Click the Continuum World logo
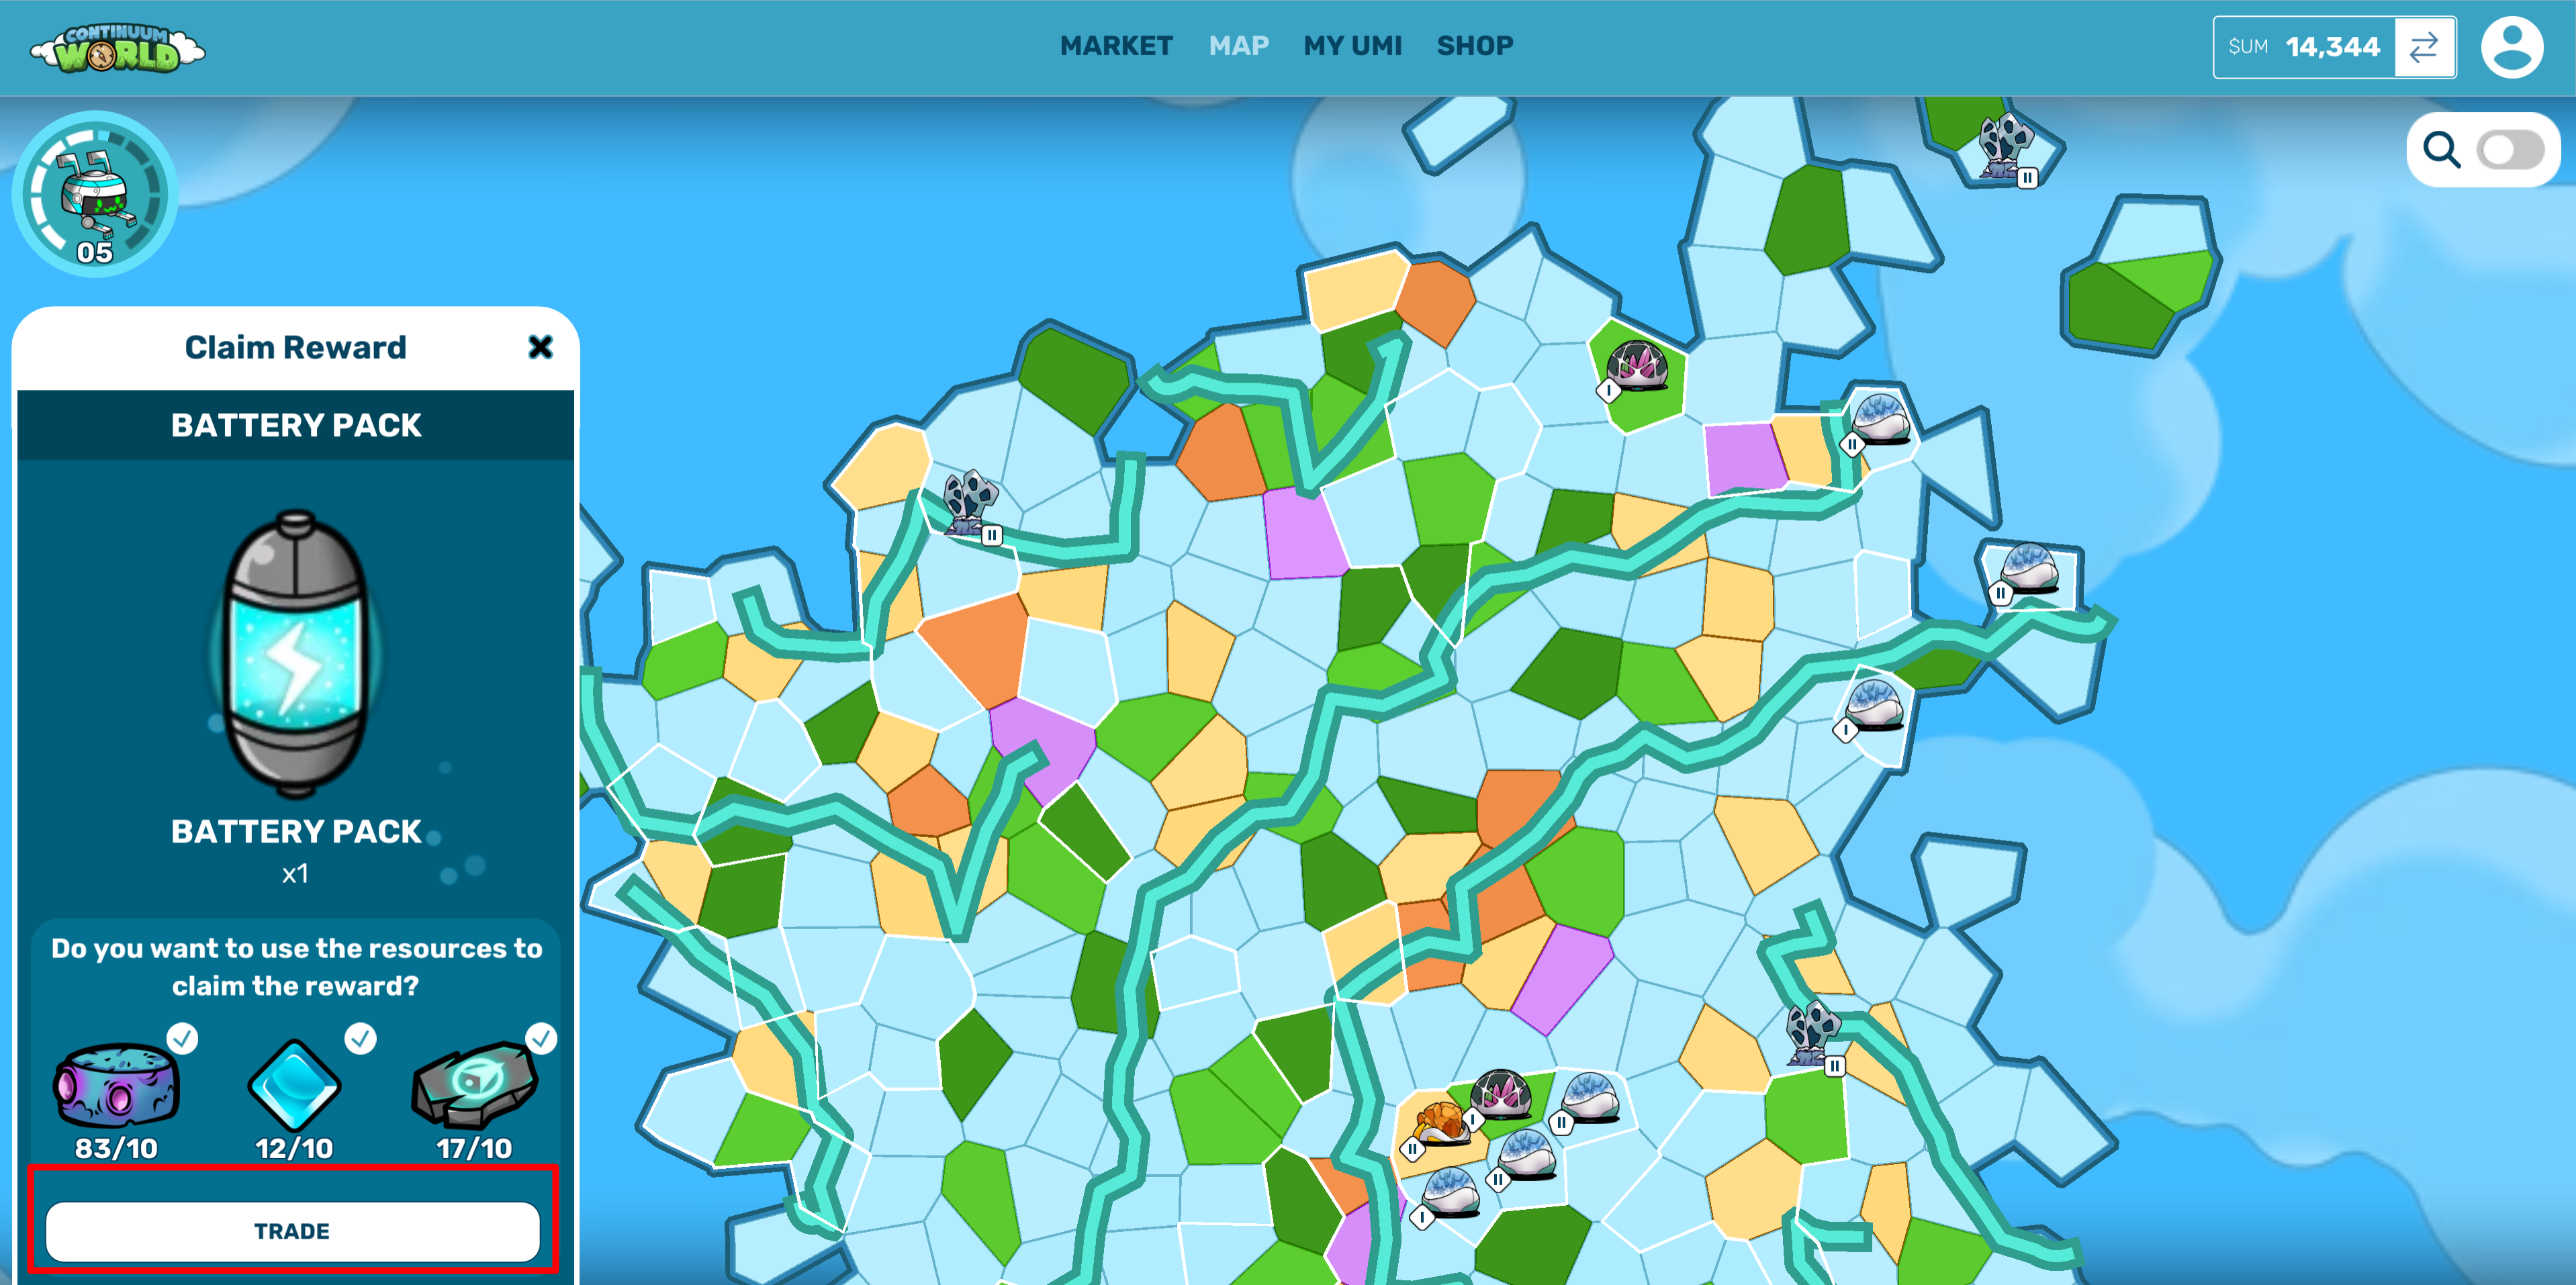This screenshot has width=2576, height=1285. pyautogui.click(x=117, y=48)
